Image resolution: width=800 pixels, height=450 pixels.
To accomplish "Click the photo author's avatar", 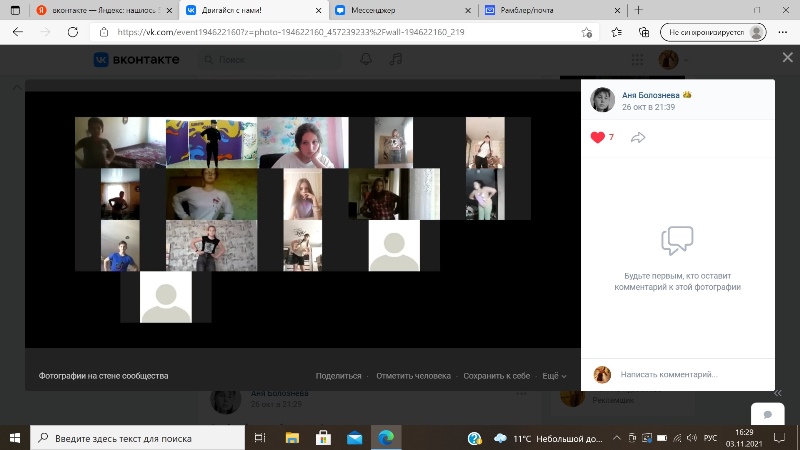I will pyautogui.click(x=602, y=99).
